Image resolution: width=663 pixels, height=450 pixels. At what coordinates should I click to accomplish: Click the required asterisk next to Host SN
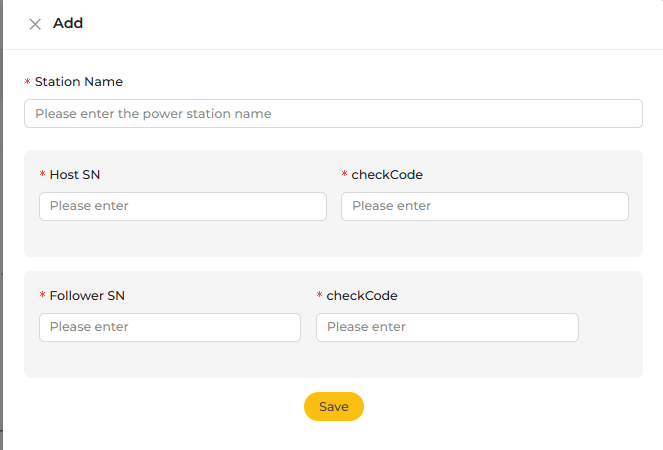pos(42,173)
